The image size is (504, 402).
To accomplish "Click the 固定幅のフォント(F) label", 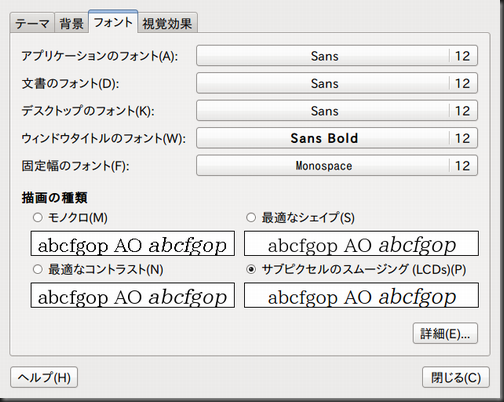I will (75, 166).
